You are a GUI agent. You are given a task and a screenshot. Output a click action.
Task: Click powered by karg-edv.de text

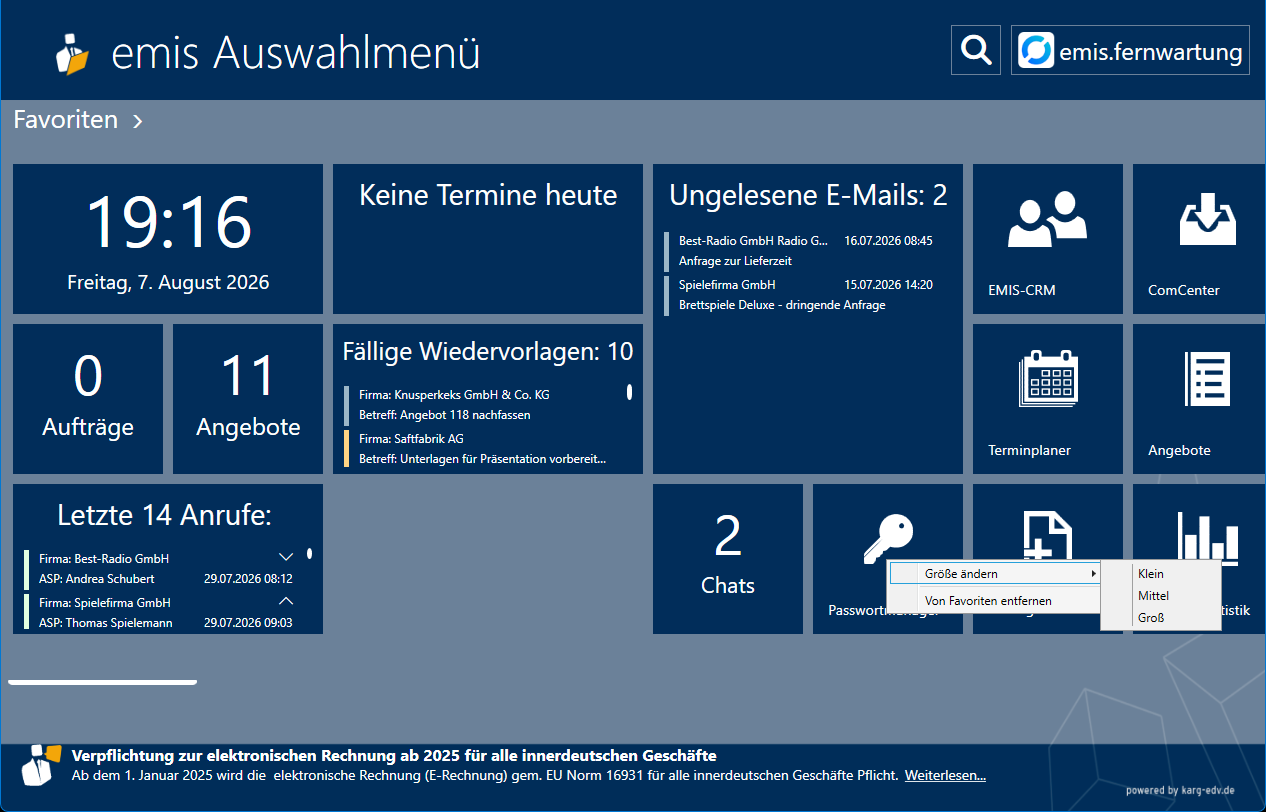click(1180, 790)
